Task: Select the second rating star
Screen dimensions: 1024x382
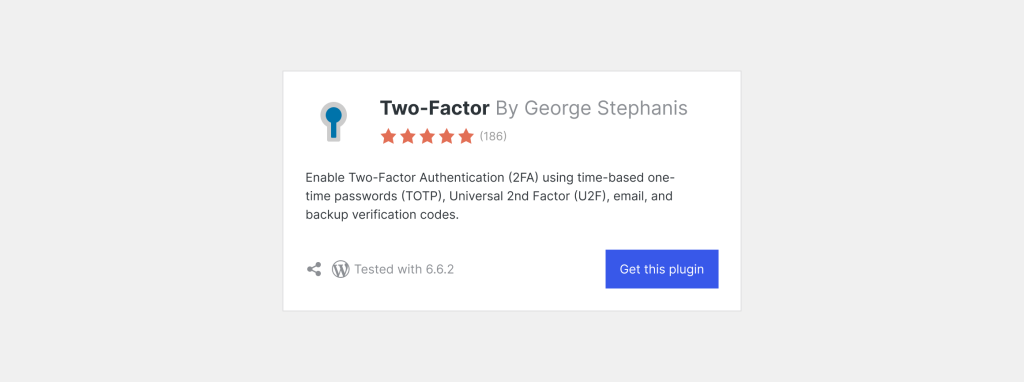Action: click(408, 136)
